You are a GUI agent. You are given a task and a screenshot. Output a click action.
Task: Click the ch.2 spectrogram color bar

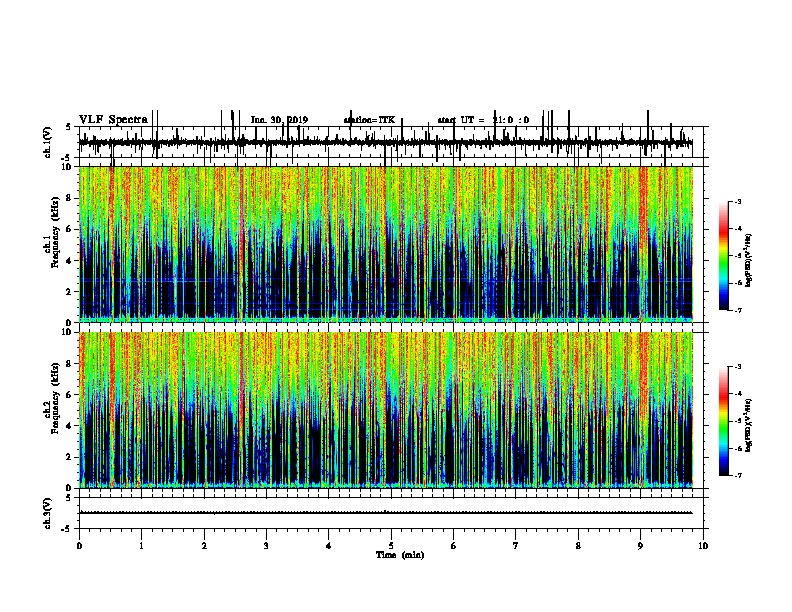click(x=724, y=421)
